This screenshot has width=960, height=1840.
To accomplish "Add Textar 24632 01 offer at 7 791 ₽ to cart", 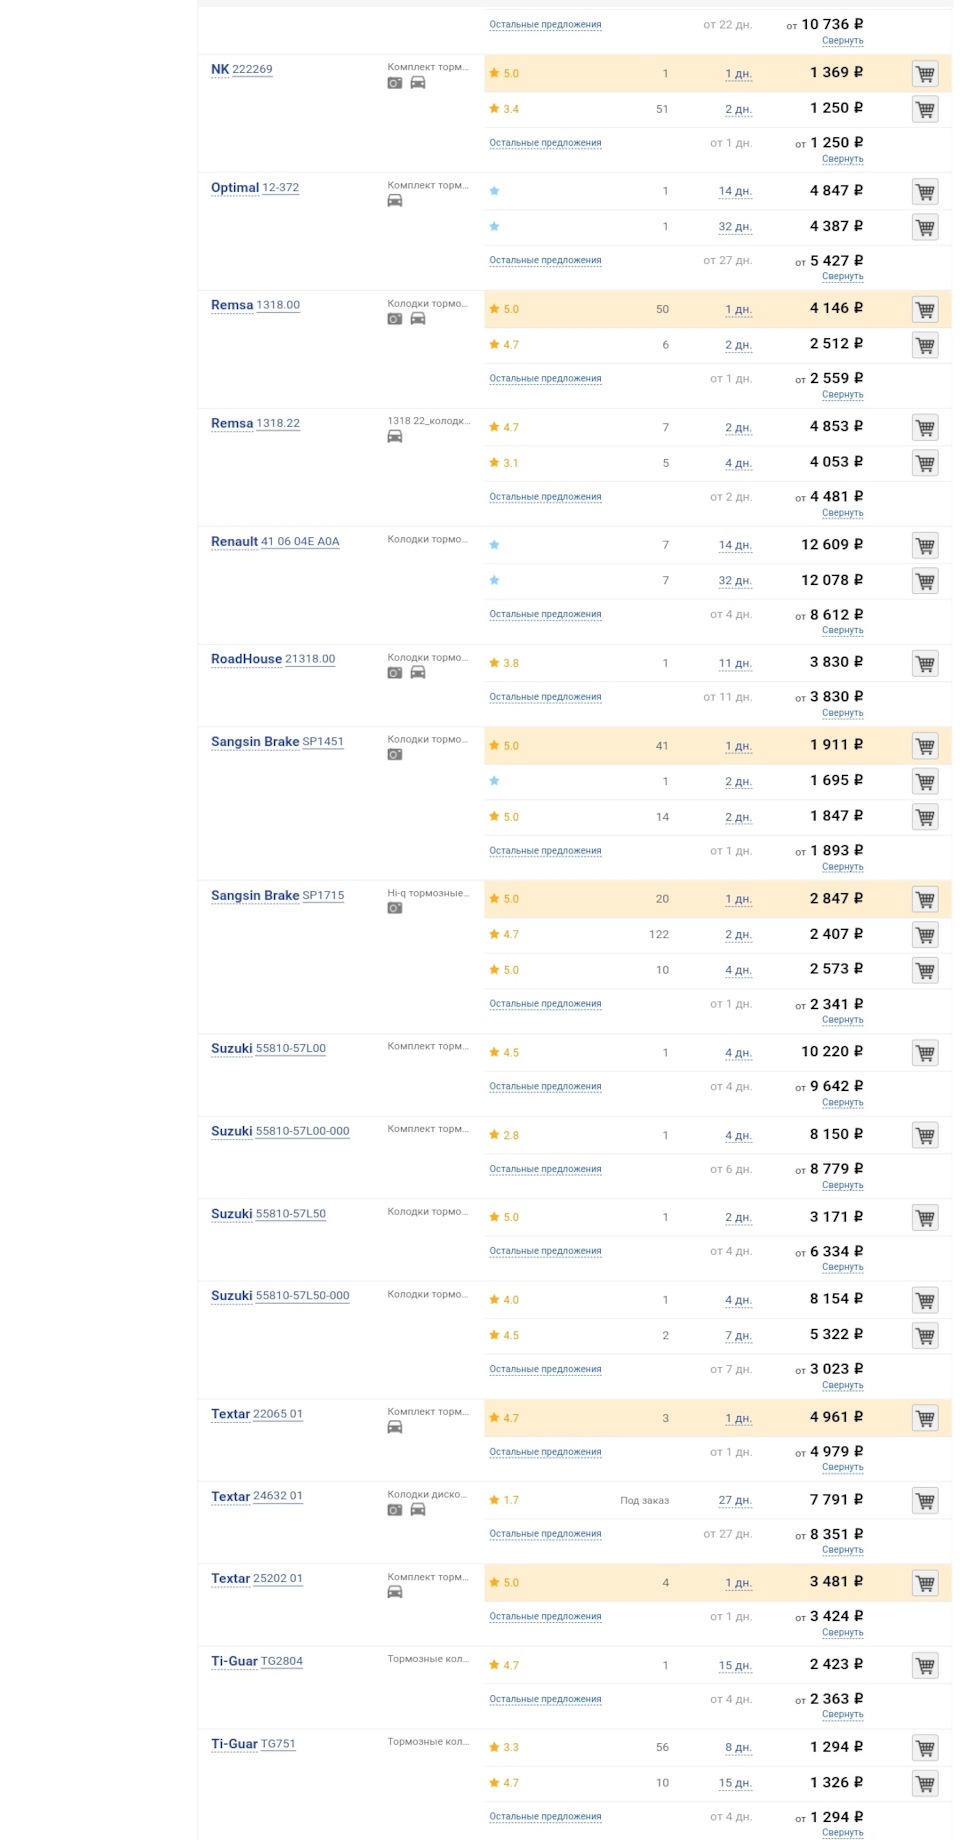I will pyautogui.click(x=925, y=1501).
